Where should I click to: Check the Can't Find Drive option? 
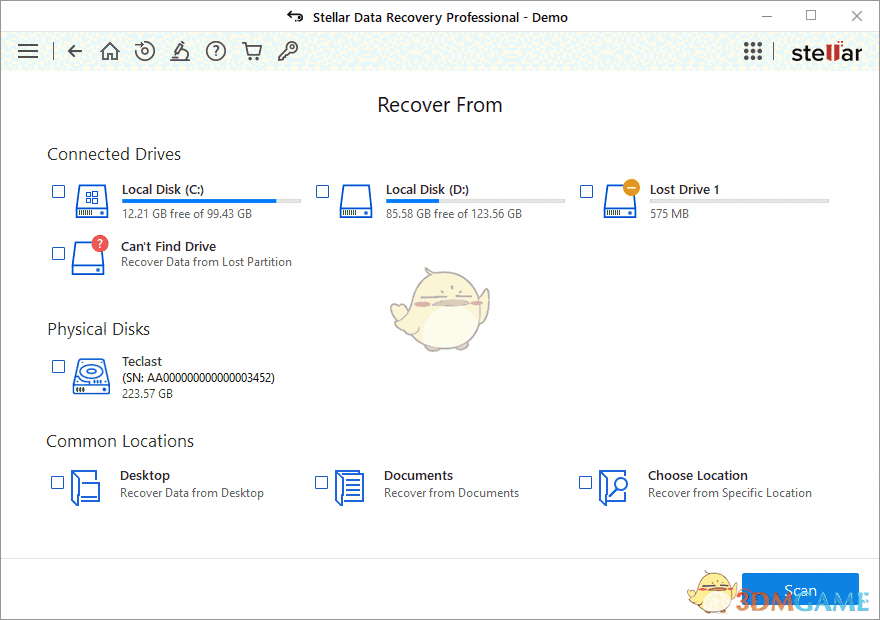58,254
